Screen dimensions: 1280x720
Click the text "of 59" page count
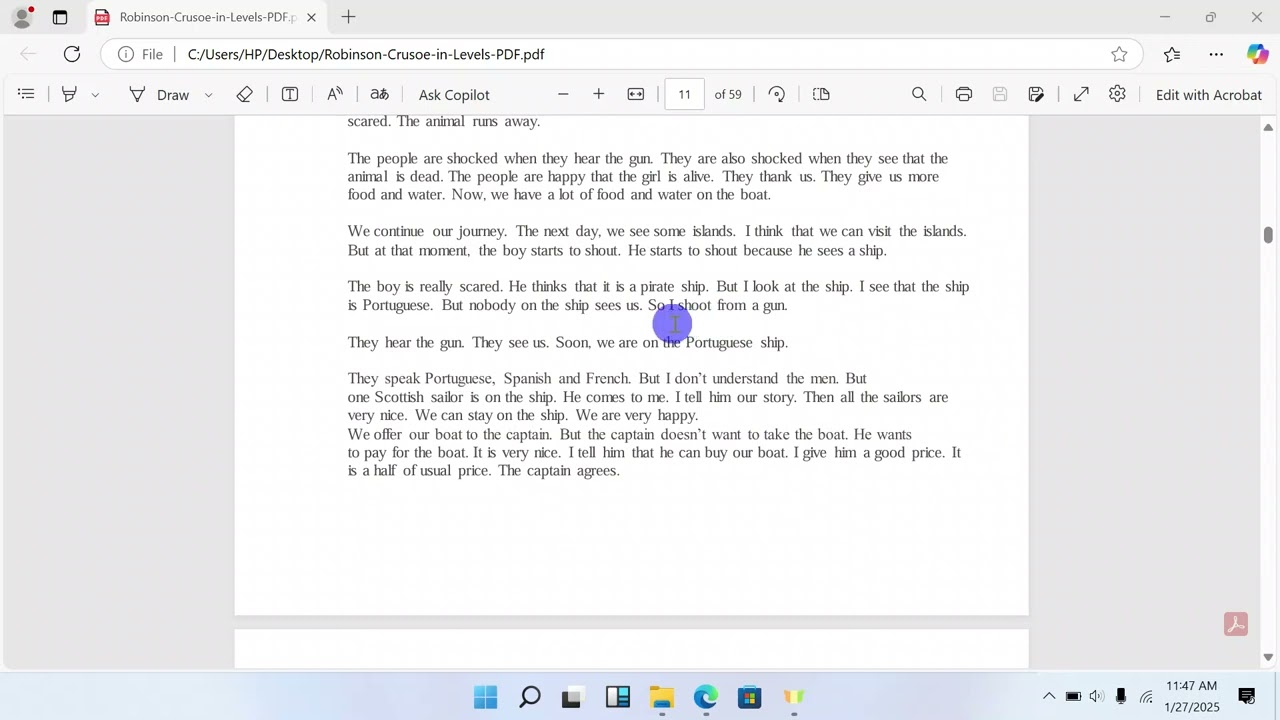point(728,94)
